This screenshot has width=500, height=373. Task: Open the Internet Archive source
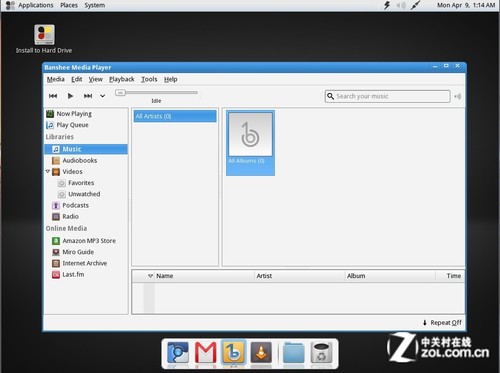click(86, 263)
